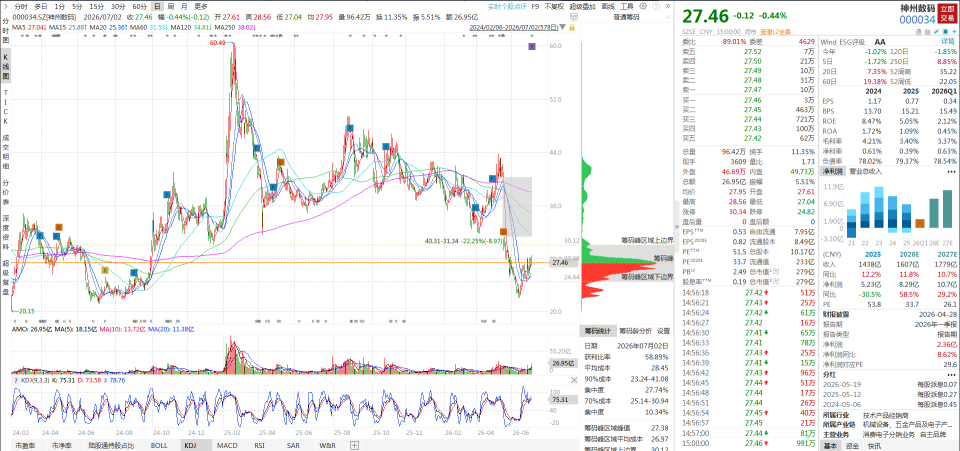
Task: Click the smiley feedback icon in top toolbar
Action: [x=656, y=6]
